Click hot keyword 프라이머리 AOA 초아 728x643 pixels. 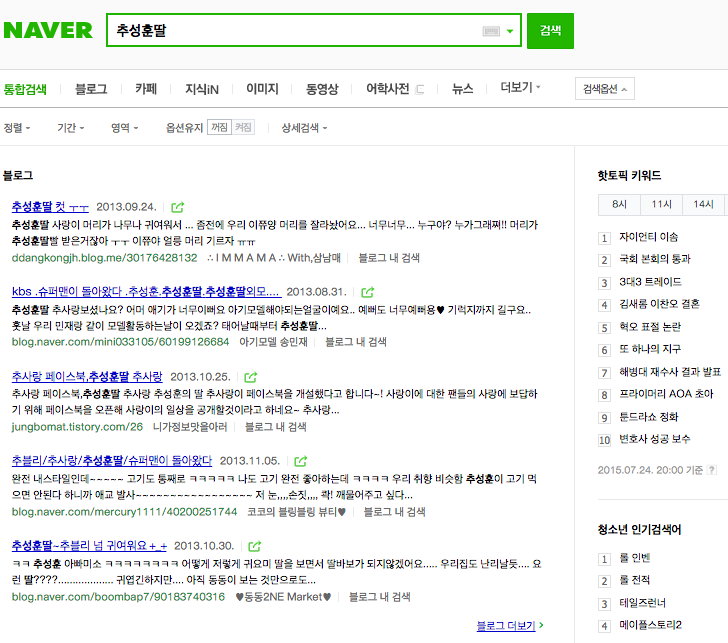pos(666,394)
